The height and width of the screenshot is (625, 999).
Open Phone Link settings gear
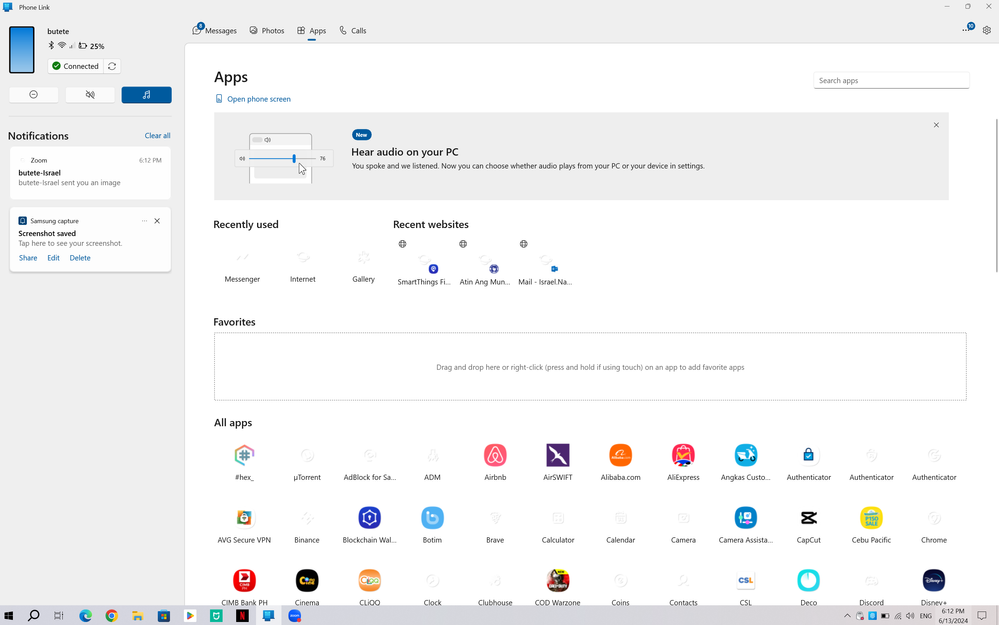click(987, 30)
